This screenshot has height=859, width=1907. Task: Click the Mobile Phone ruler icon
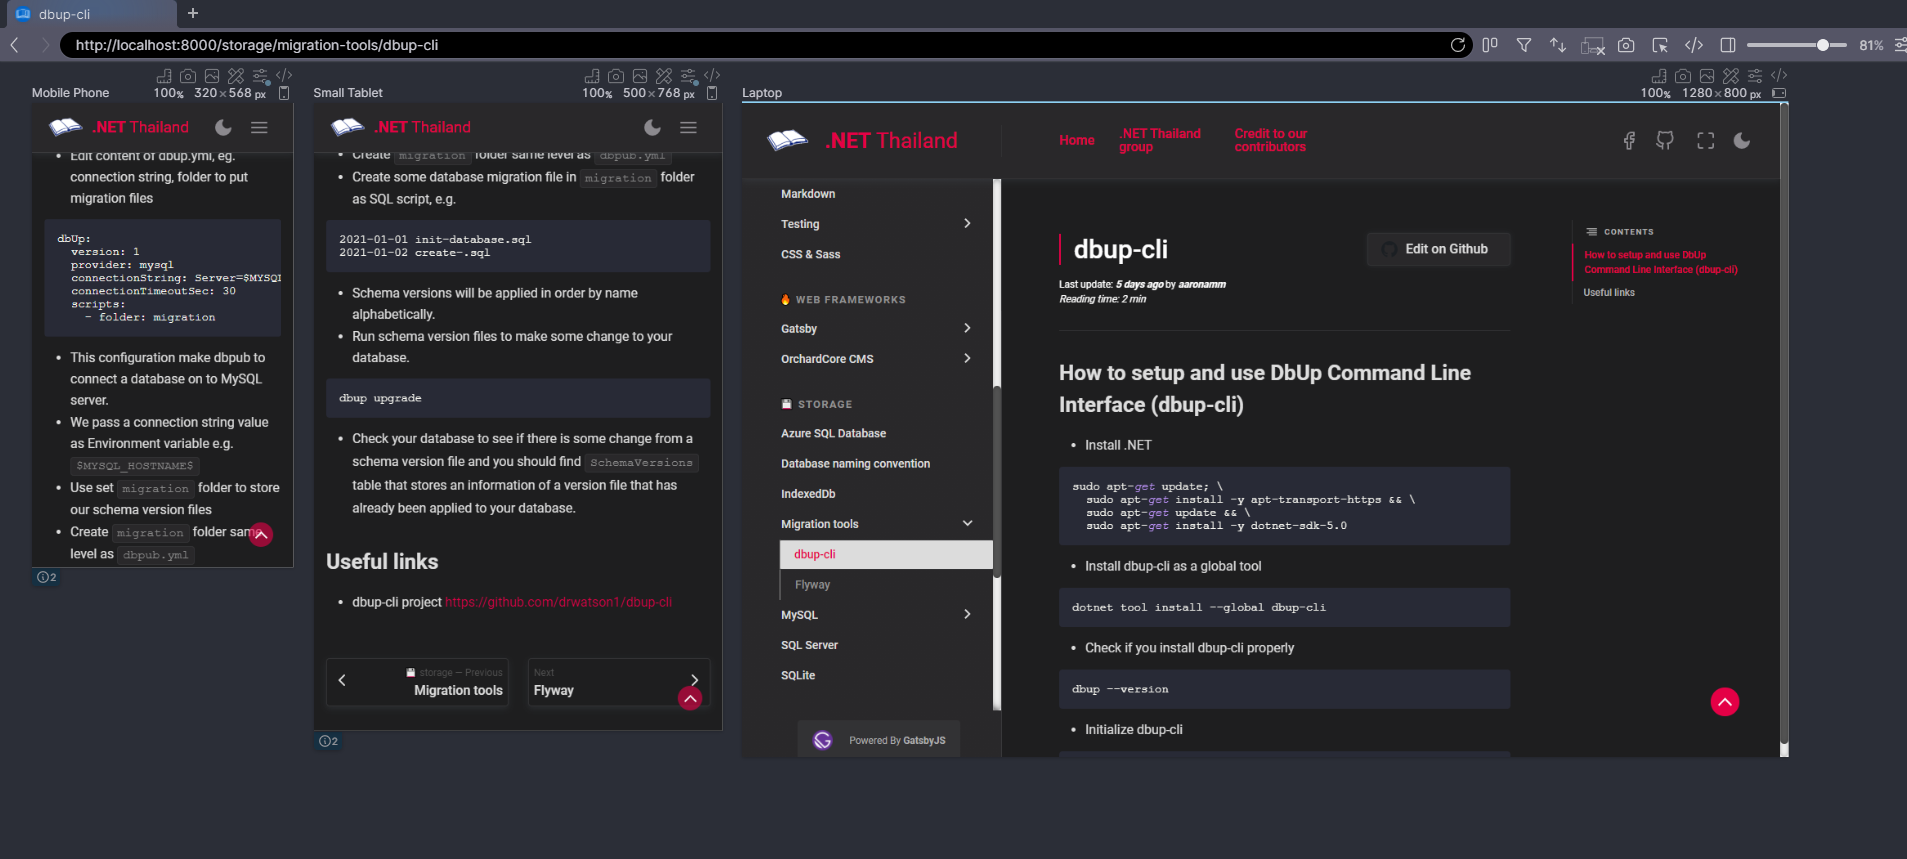(x=164, y=76)
